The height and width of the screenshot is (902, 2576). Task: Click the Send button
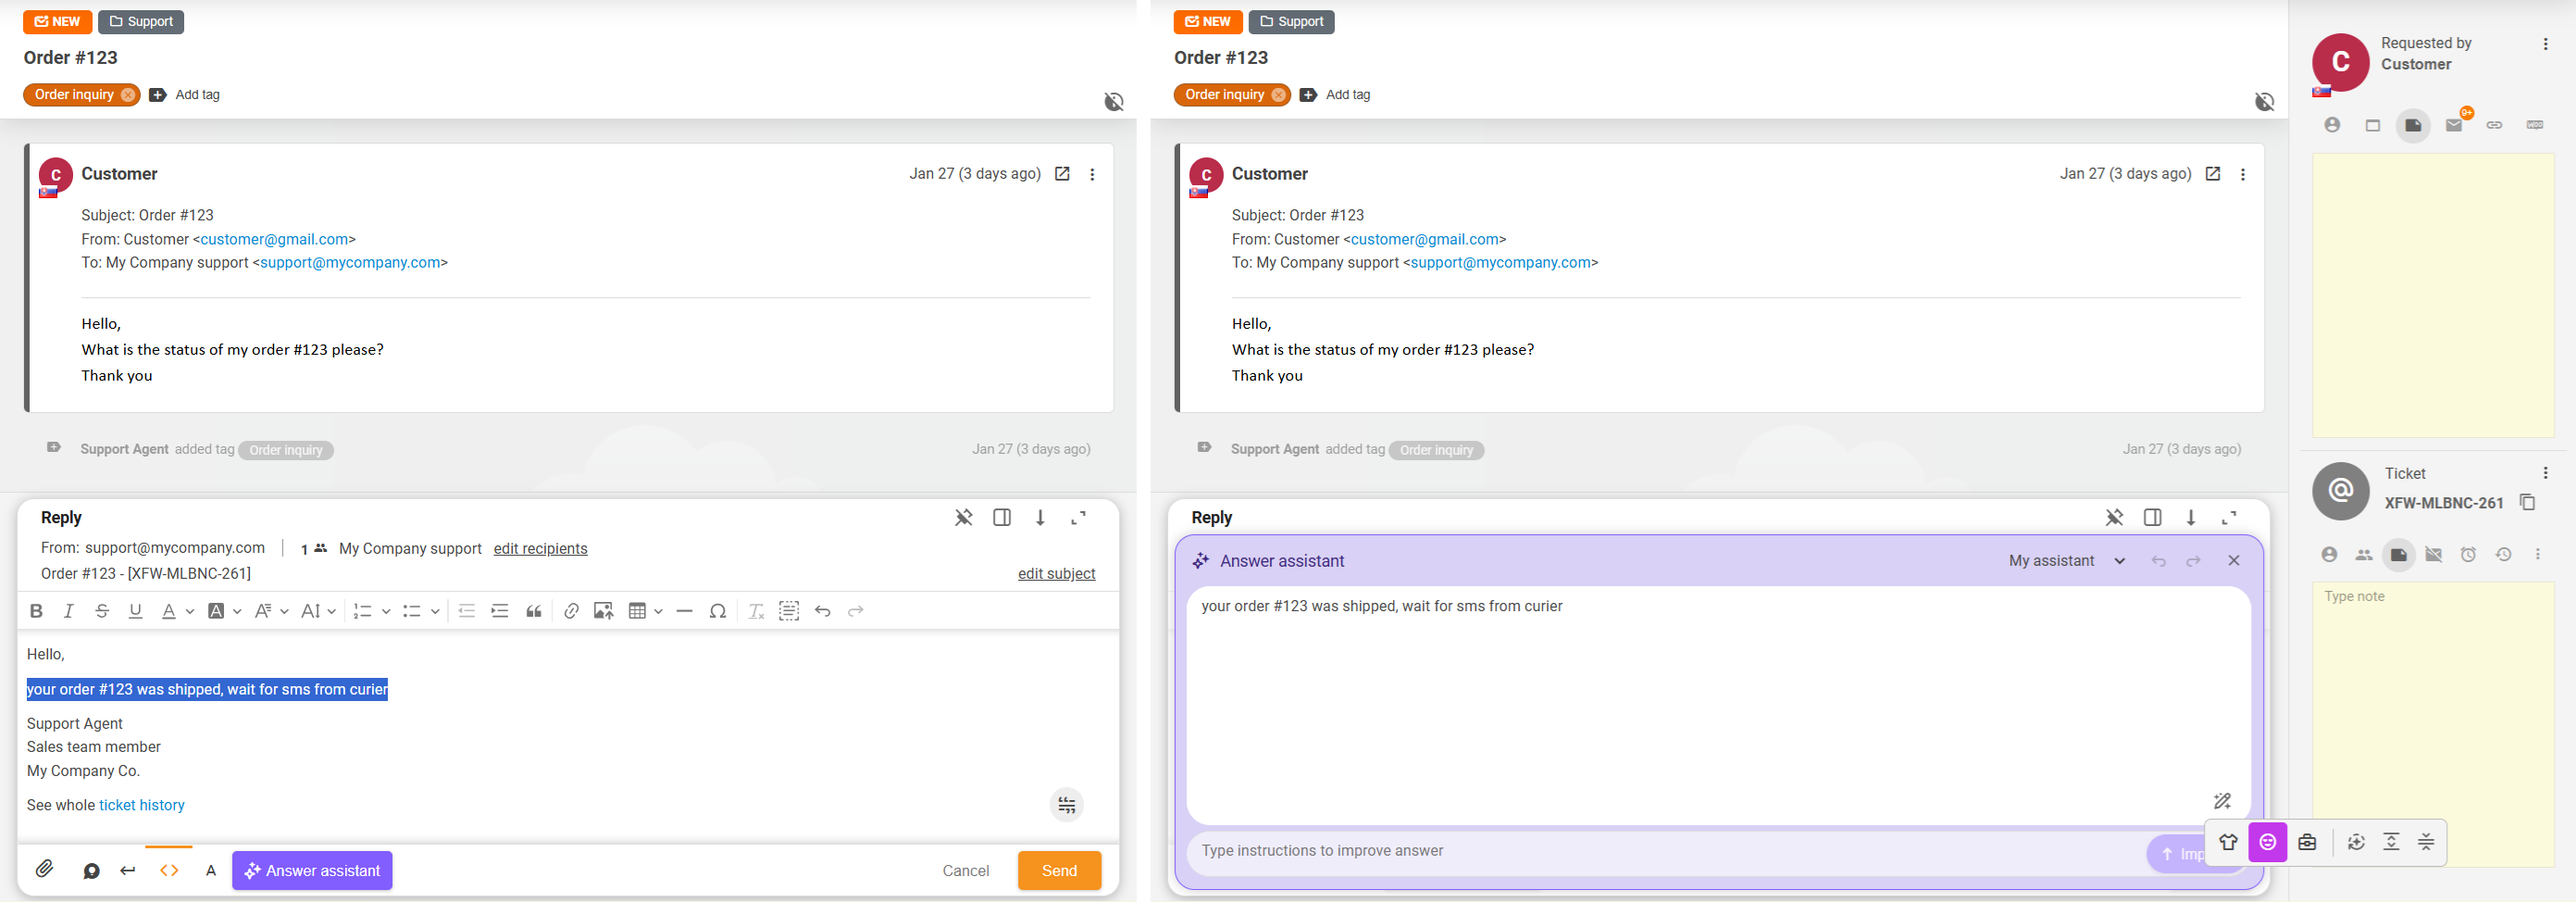(1058, 870)
